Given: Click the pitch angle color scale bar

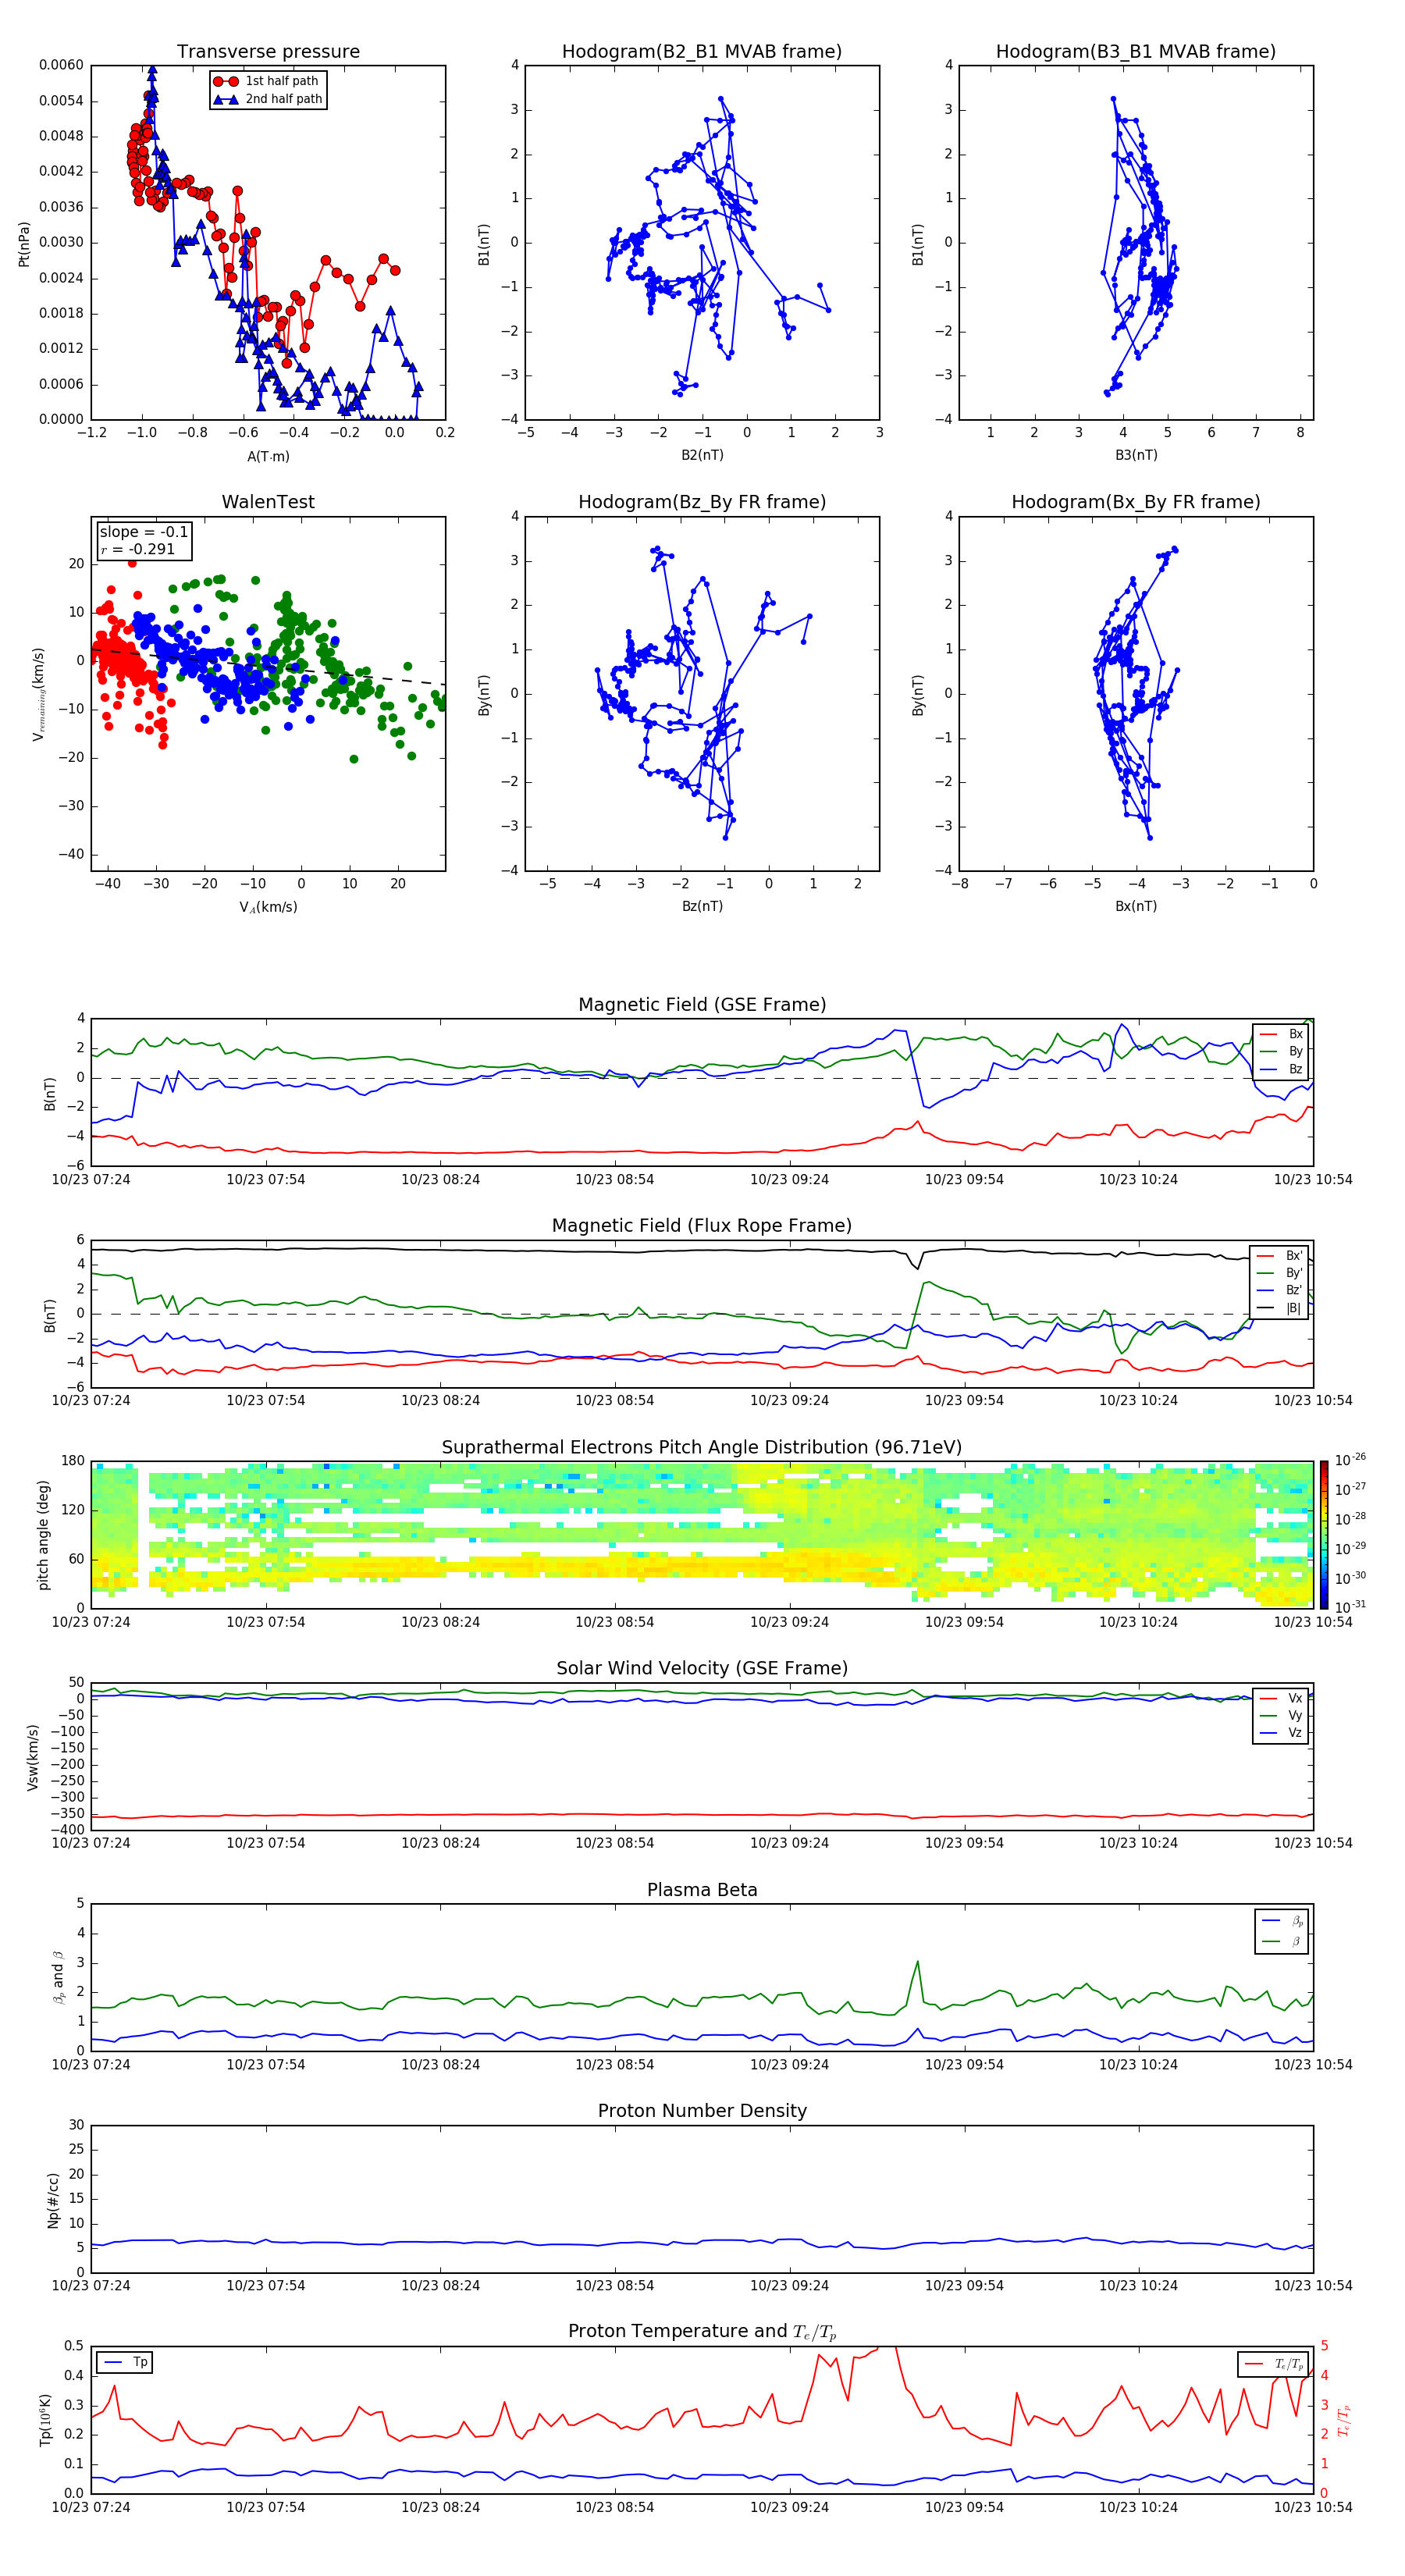Looking at the screenshot, I should [1324, 1535].
